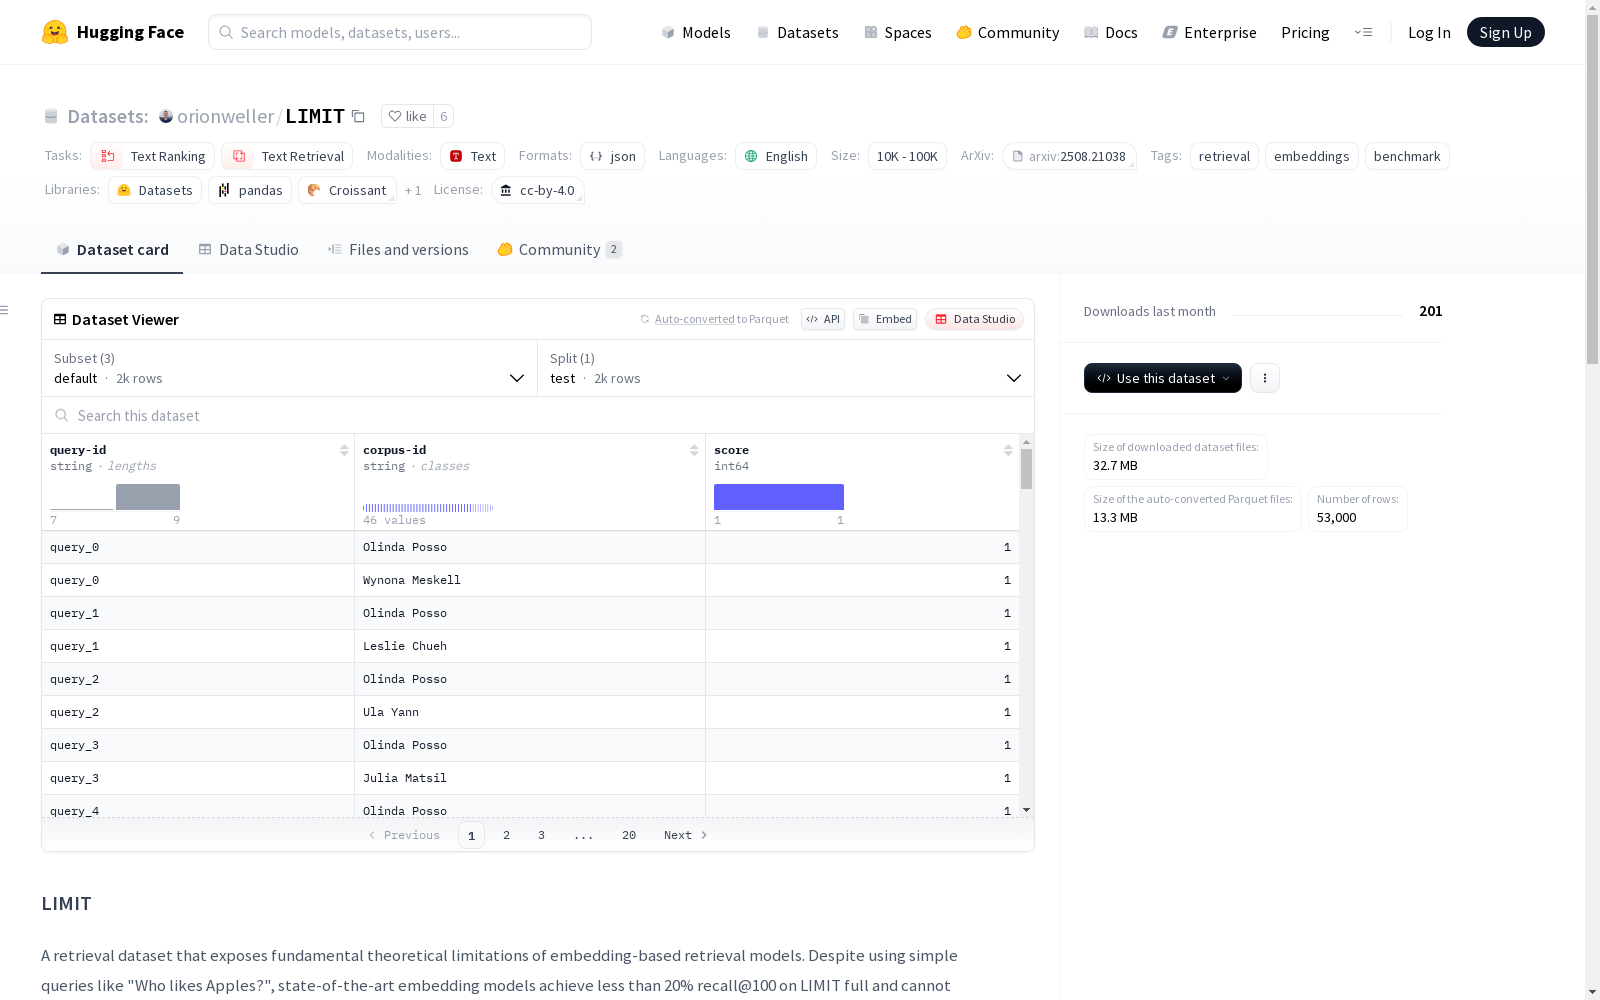Click the cc-by-4.0 license tag
Viewport: 1600px width, 1000px height.
click(x=538, y=190)
